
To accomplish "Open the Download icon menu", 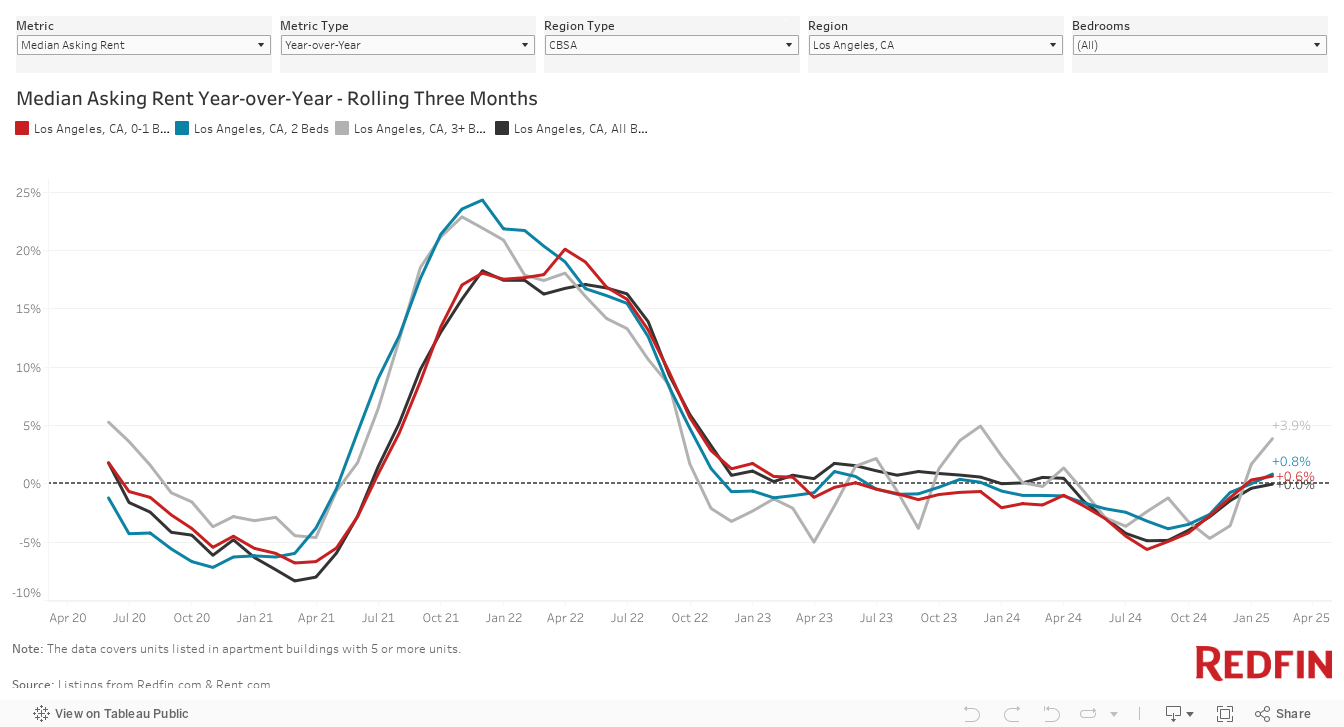I will 1179,713.
